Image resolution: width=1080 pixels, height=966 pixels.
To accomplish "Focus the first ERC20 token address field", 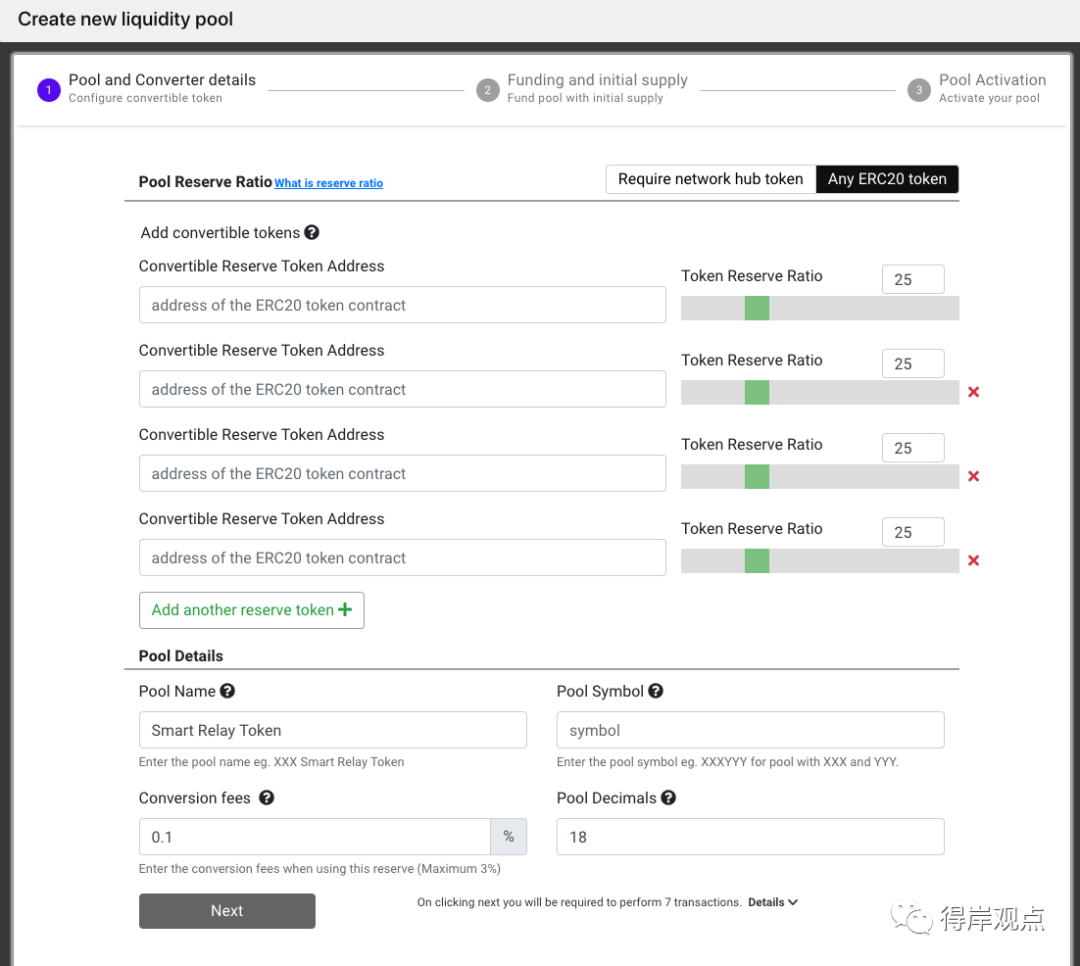I will (402, 305).
